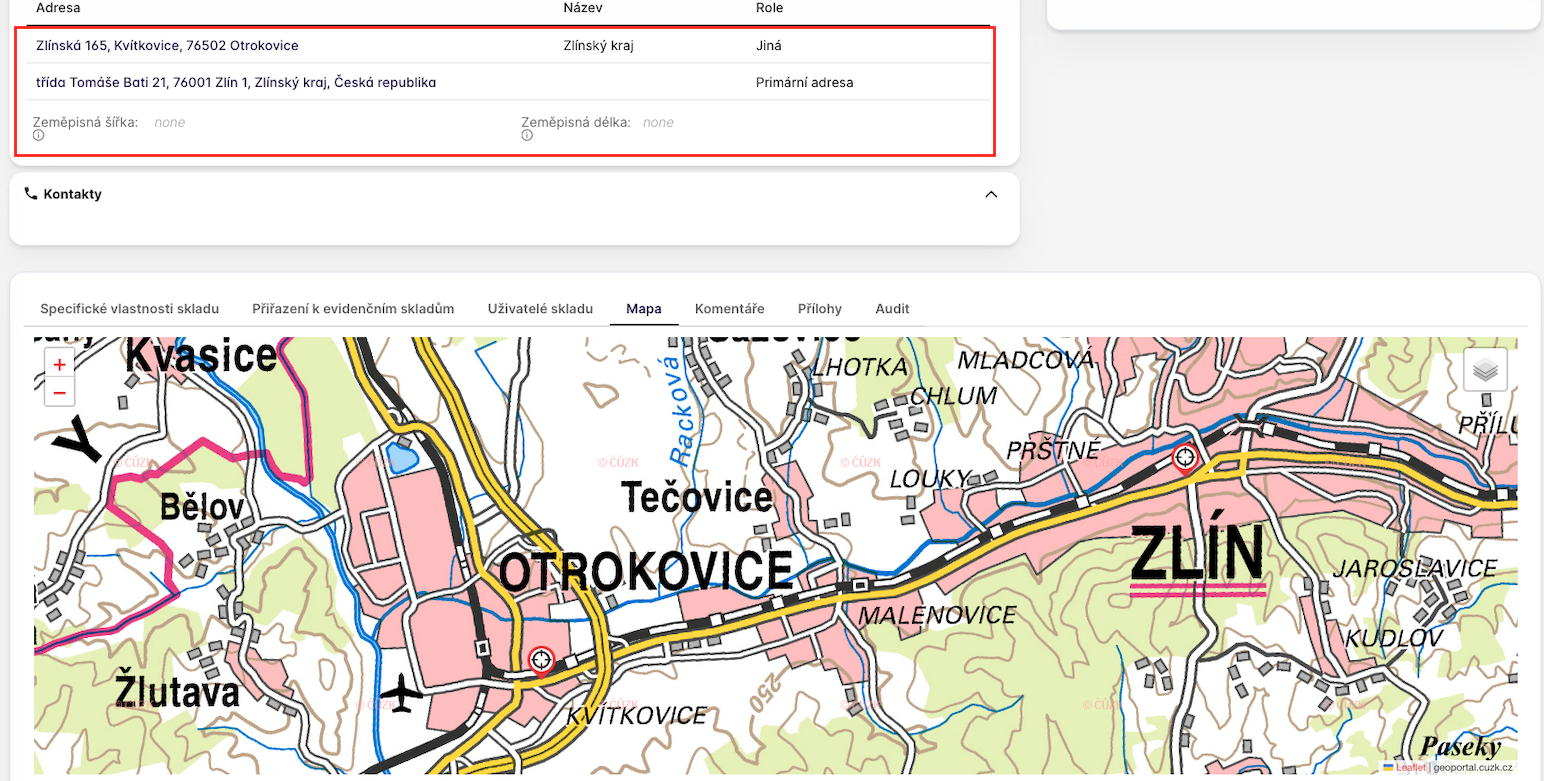Screen dimensions: 1544x781
Task: Open address Zlínská 165, Kvítkovice
Action: click(167, 46)
